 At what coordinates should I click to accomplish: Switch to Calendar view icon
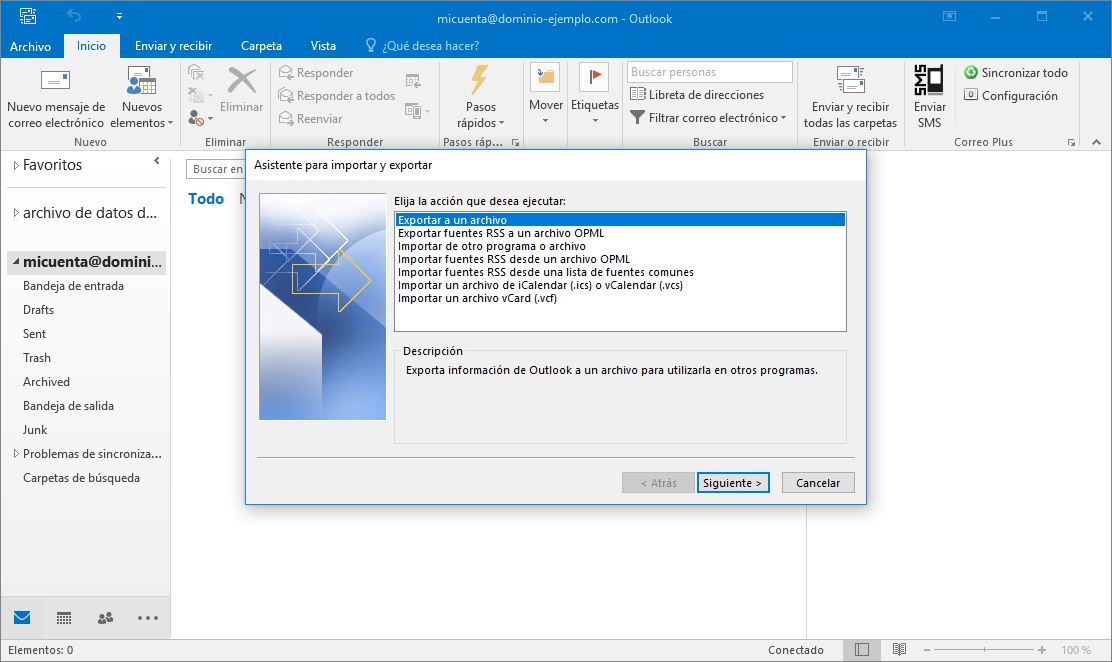coord(64,618)
